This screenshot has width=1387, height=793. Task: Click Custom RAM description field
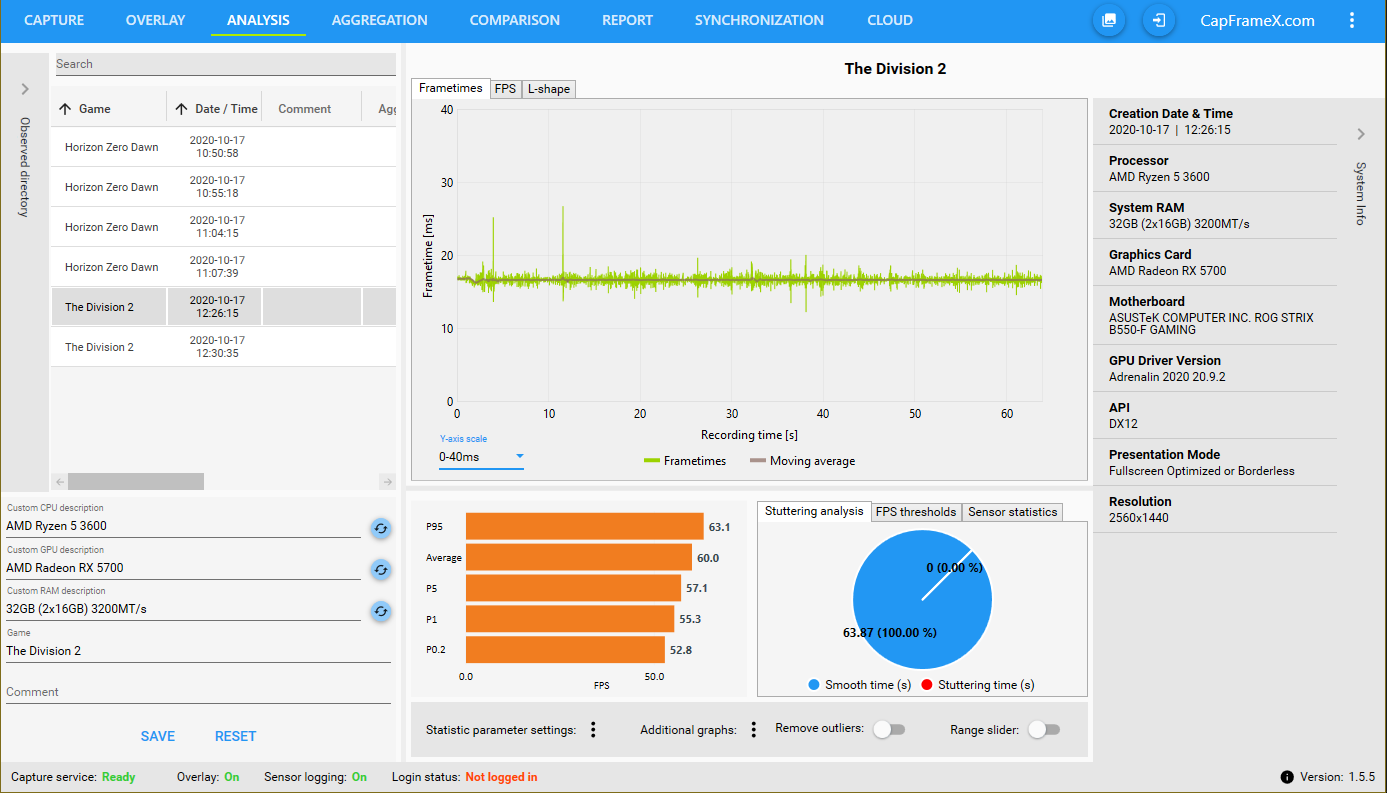(x=183, y=608)
